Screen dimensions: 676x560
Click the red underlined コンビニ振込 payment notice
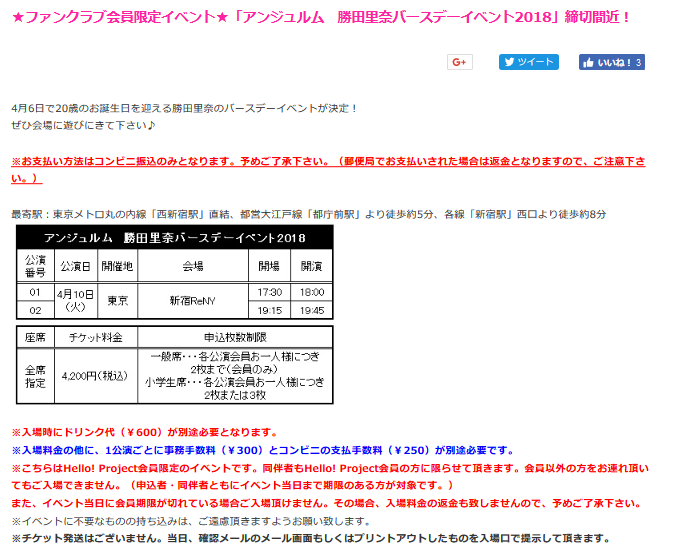click(x=328, y=170)
